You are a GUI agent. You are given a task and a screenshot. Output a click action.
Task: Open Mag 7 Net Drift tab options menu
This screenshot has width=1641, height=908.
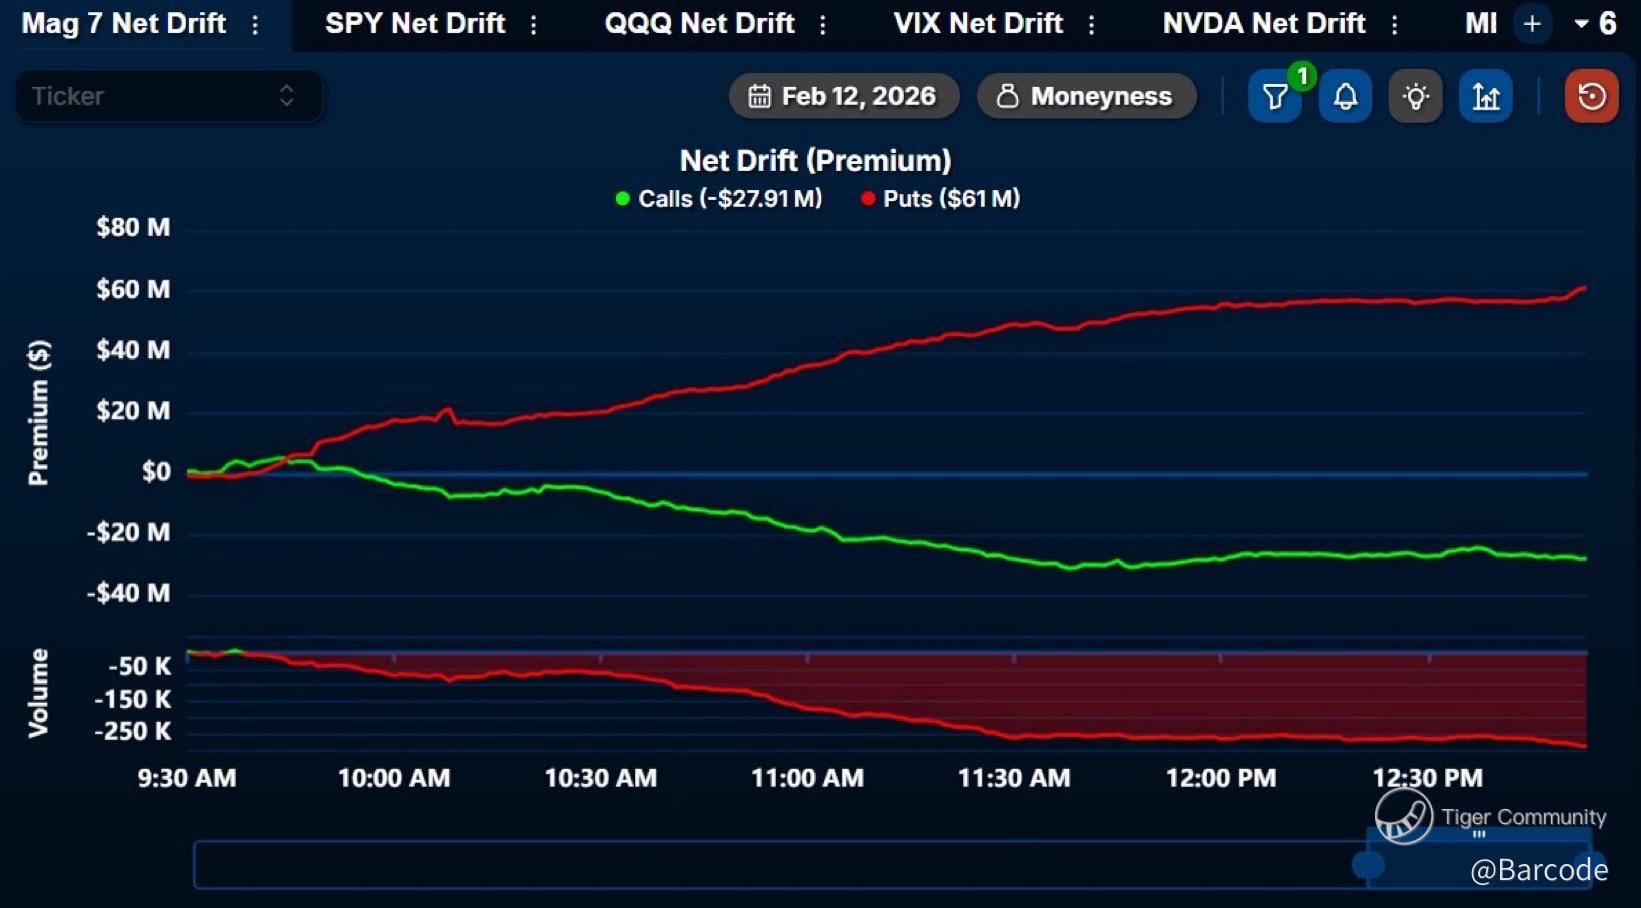tap(256, 24)
